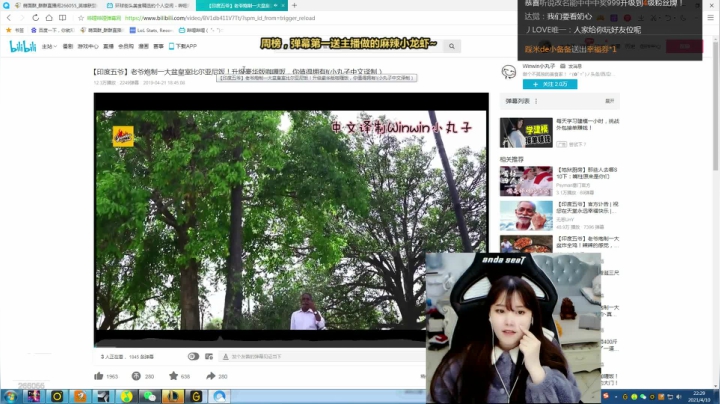Bookmark this page with the address bar star
This screenshot has height=404, width=720.
[x=81, y=18]
